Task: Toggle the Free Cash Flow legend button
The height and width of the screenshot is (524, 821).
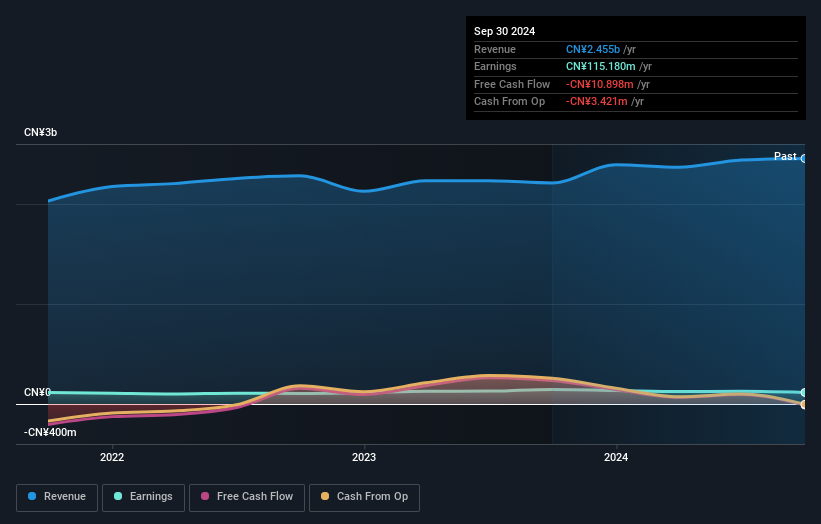Action: 247,497
